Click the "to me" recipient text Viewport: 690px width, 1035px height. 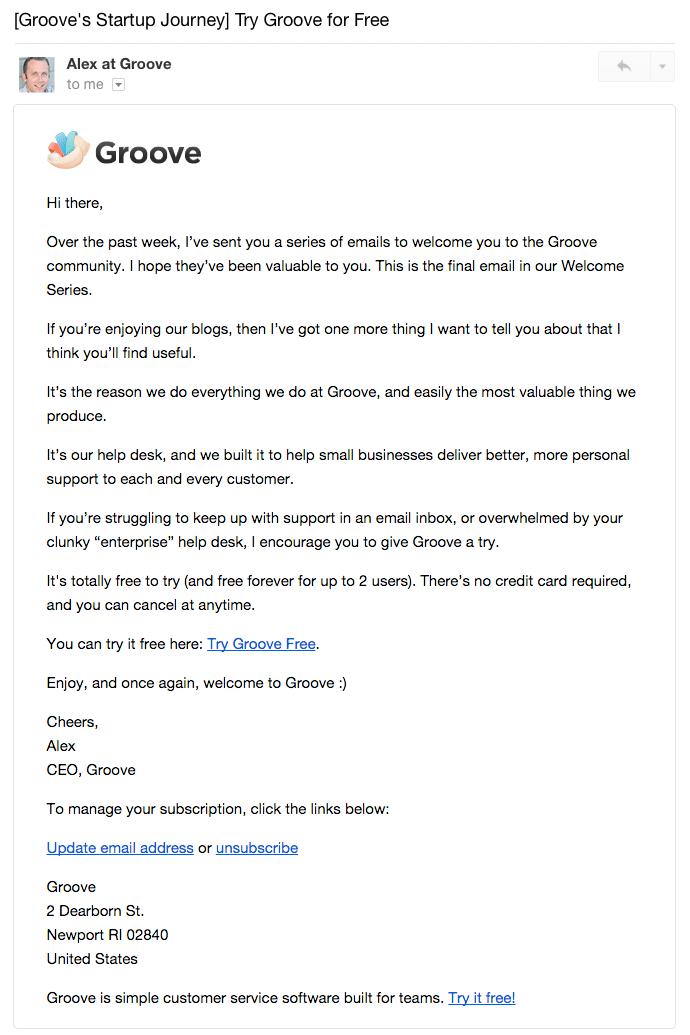click(85, 85)
